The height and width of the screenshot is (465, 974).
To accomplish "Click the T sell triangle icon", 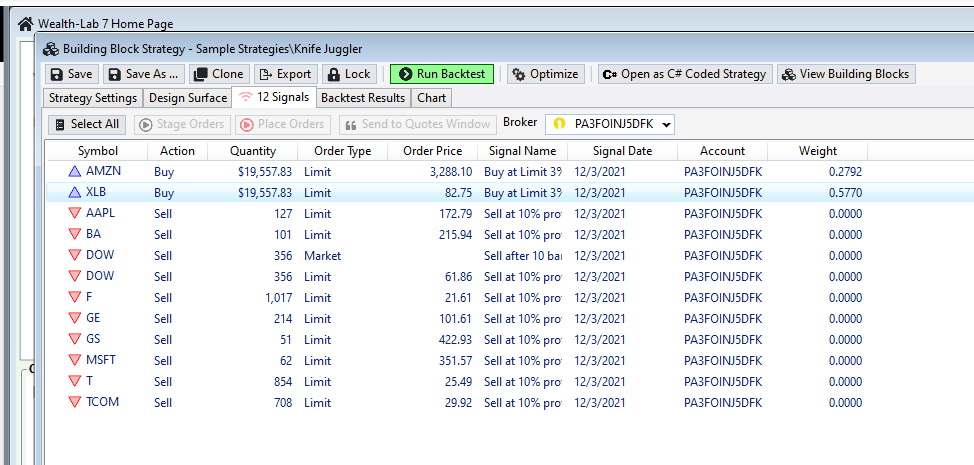I will (75, 381).
